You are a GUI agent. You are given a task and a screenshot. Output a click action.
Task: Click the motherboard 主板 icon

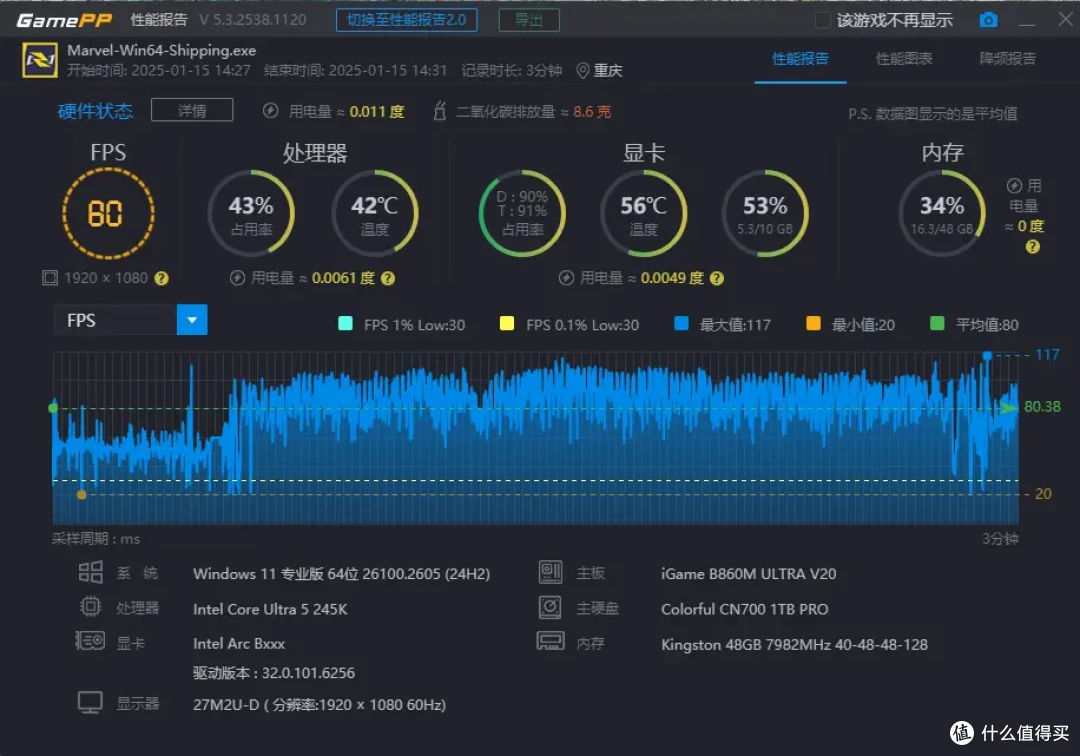coord(550,572)
